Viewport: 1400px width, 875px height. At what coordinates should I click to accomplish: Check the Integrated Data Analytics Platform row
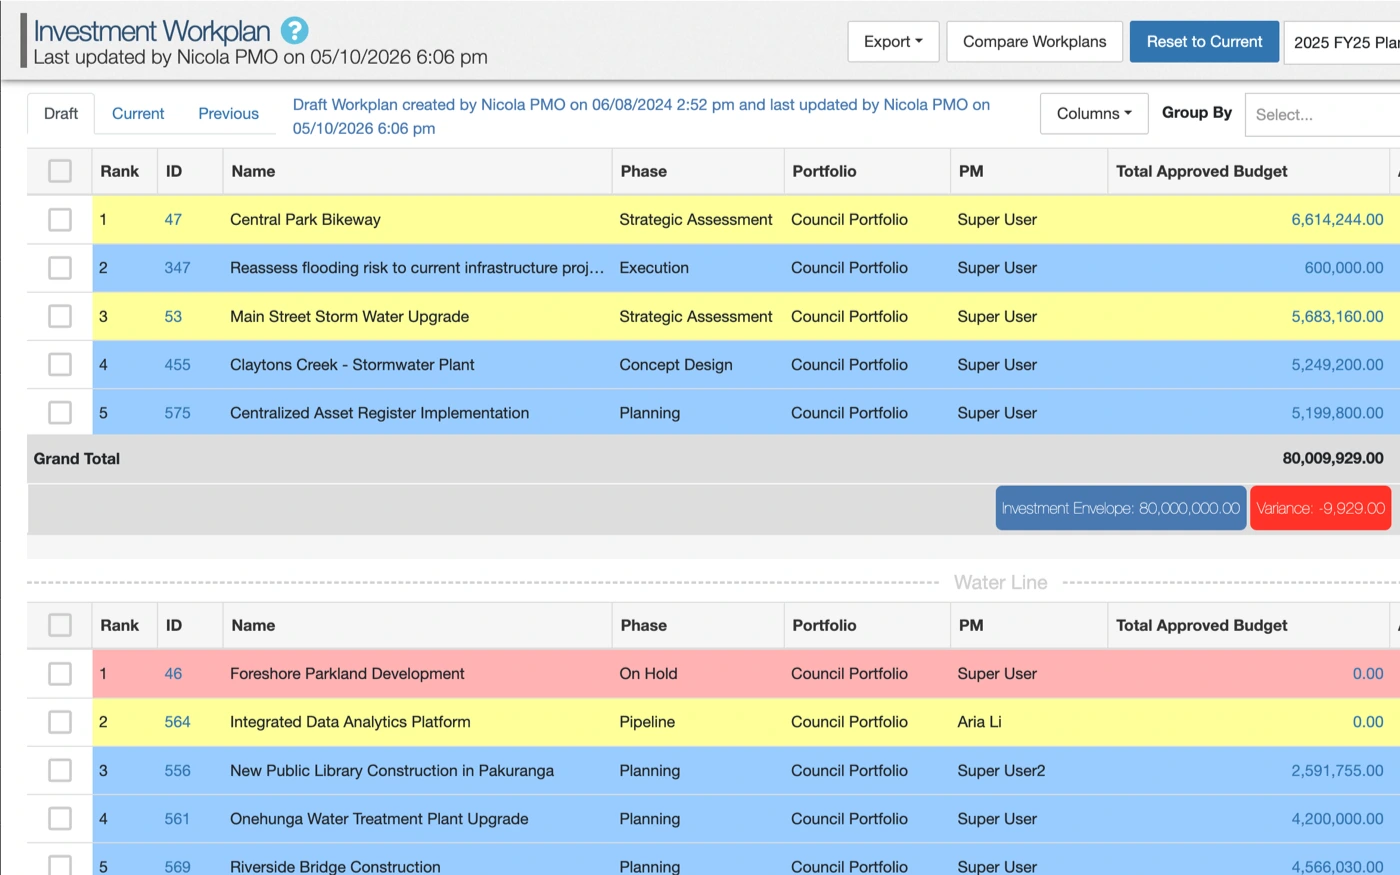click(x=60, y=722)
